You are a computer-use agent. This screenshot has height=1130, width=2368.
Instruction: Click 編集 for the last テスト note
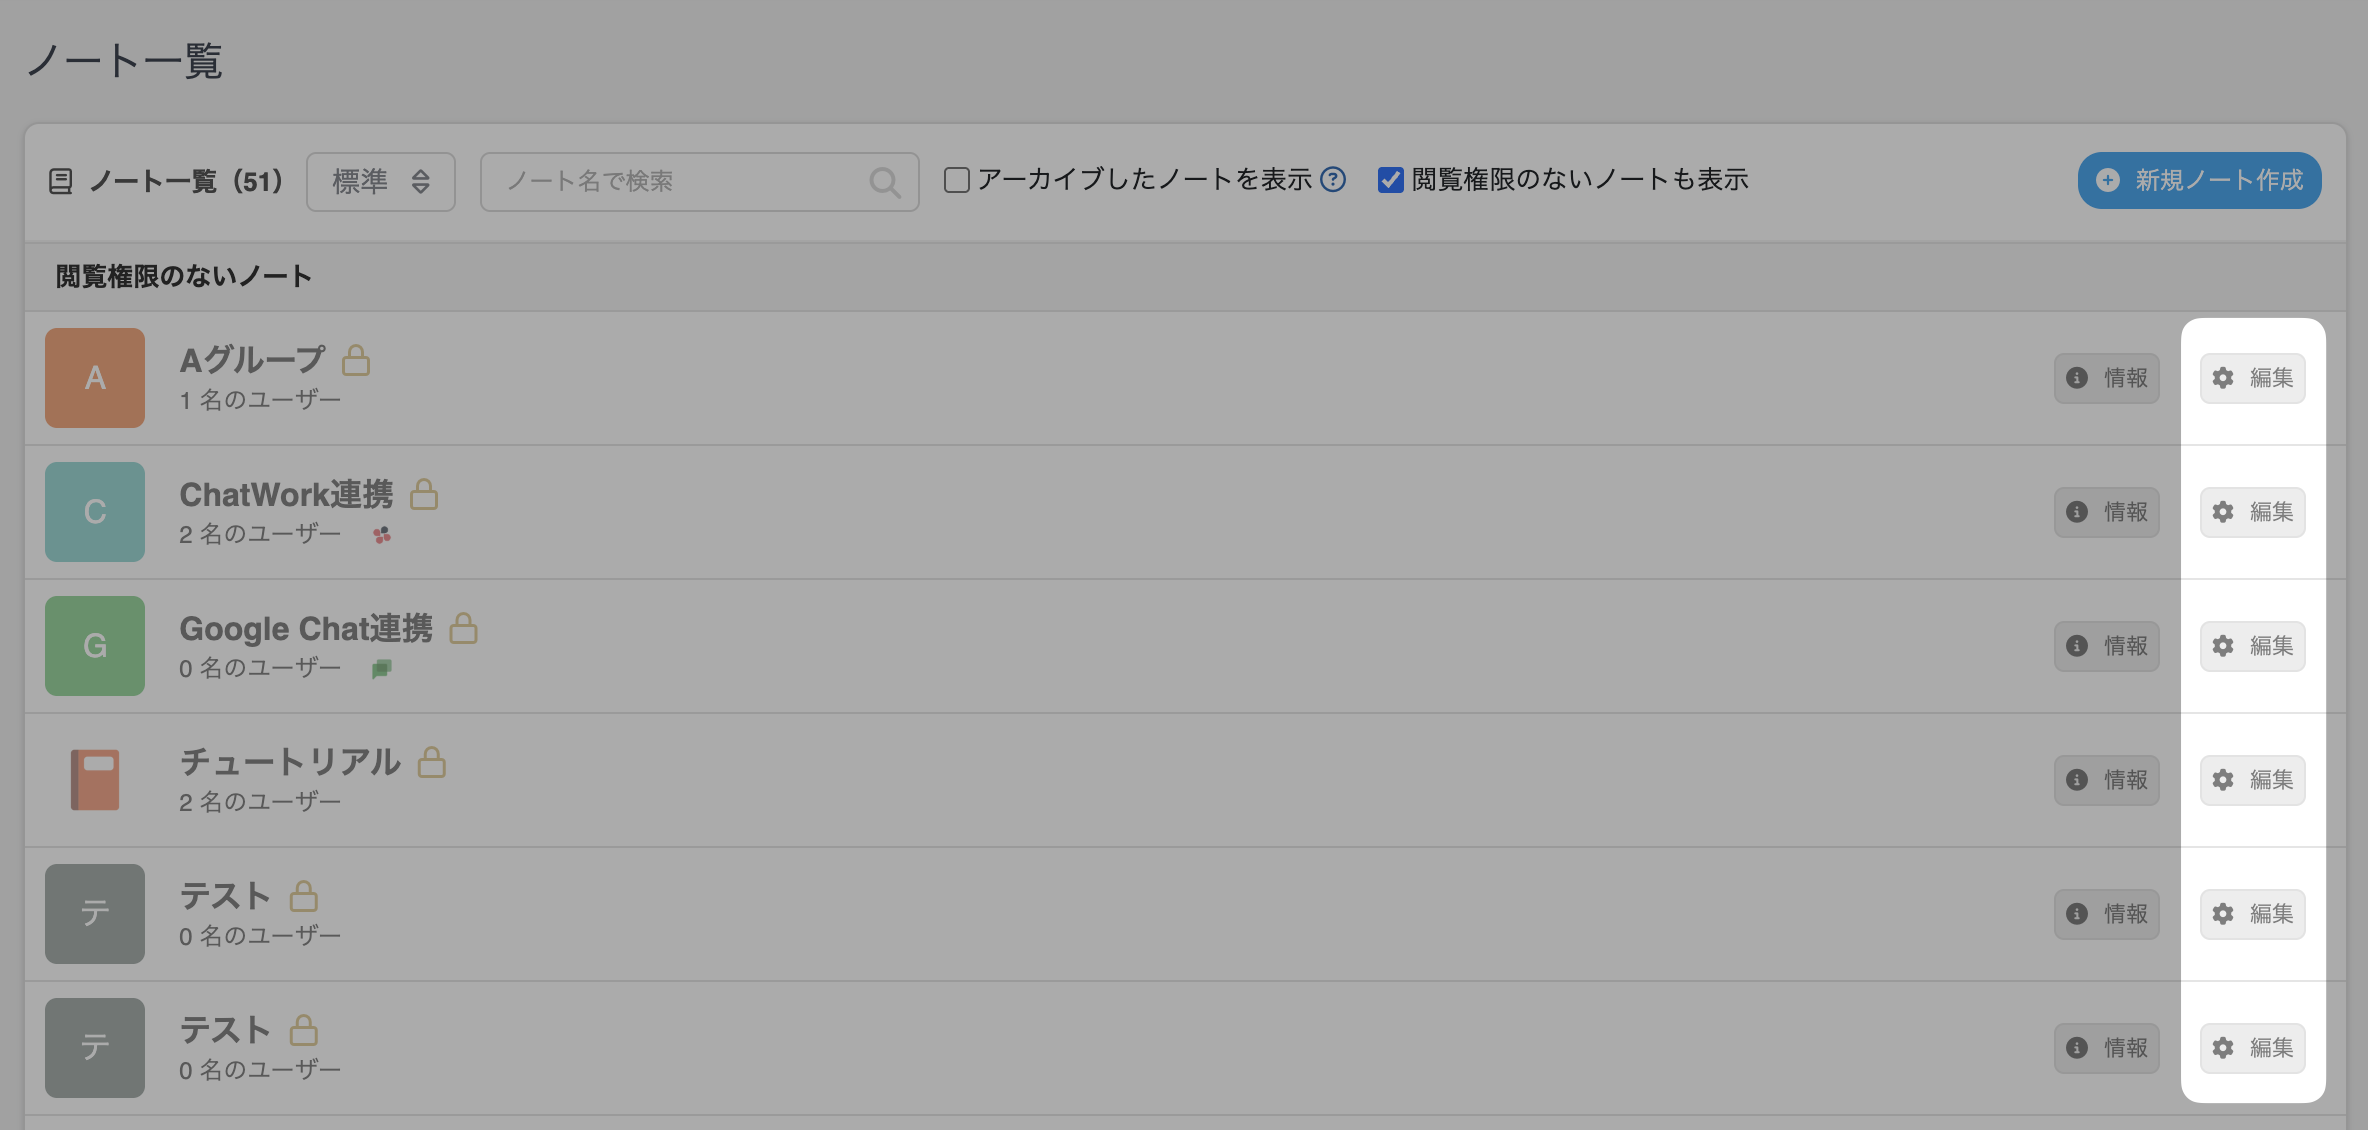coord(2252,1048)
